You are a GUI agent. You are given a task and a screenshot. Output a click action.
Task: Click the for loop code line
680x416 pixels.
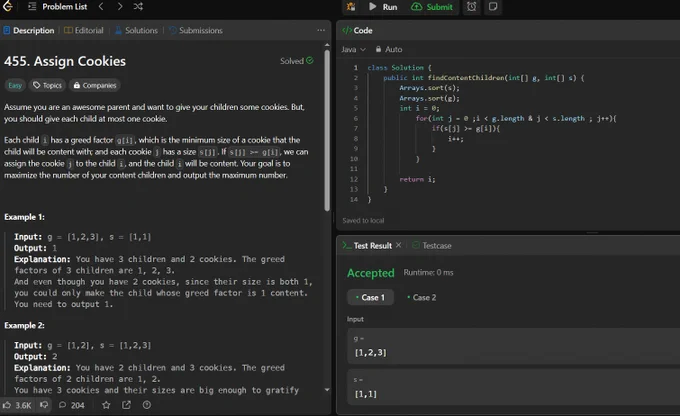516,118
